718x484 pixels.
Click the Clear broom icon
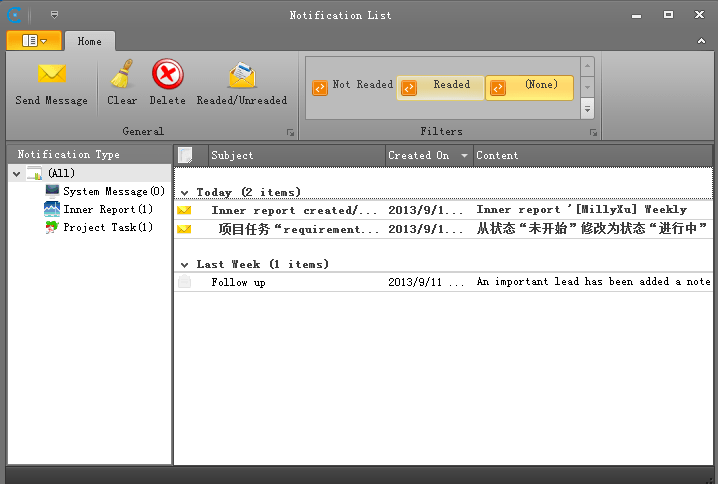(122, 75)
